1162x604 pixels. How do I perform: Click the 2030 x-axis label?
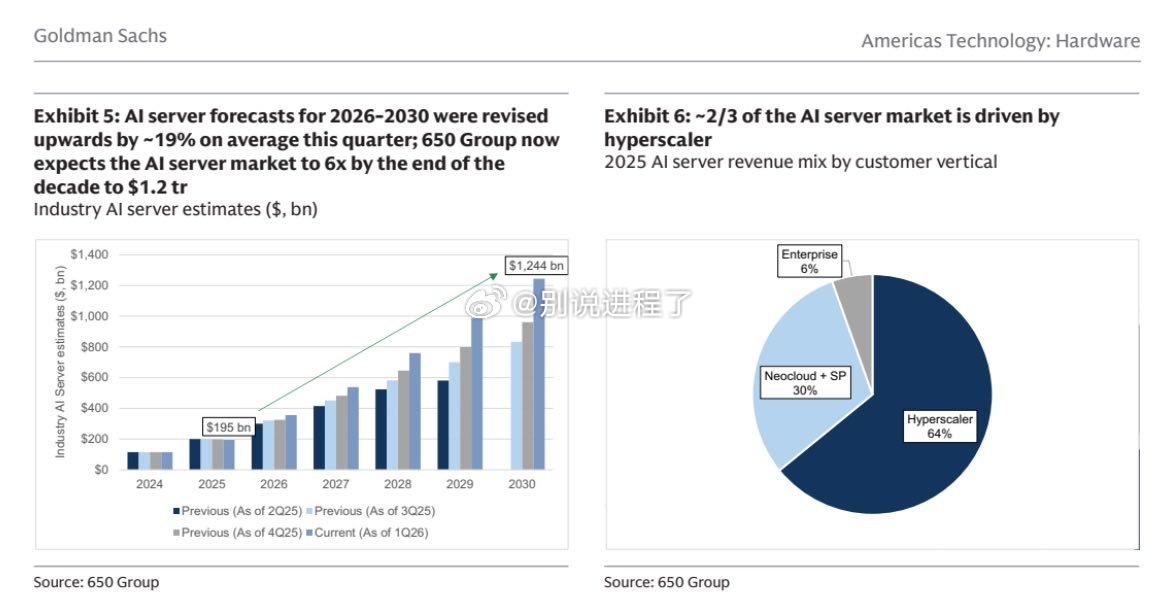coord(522,484)
